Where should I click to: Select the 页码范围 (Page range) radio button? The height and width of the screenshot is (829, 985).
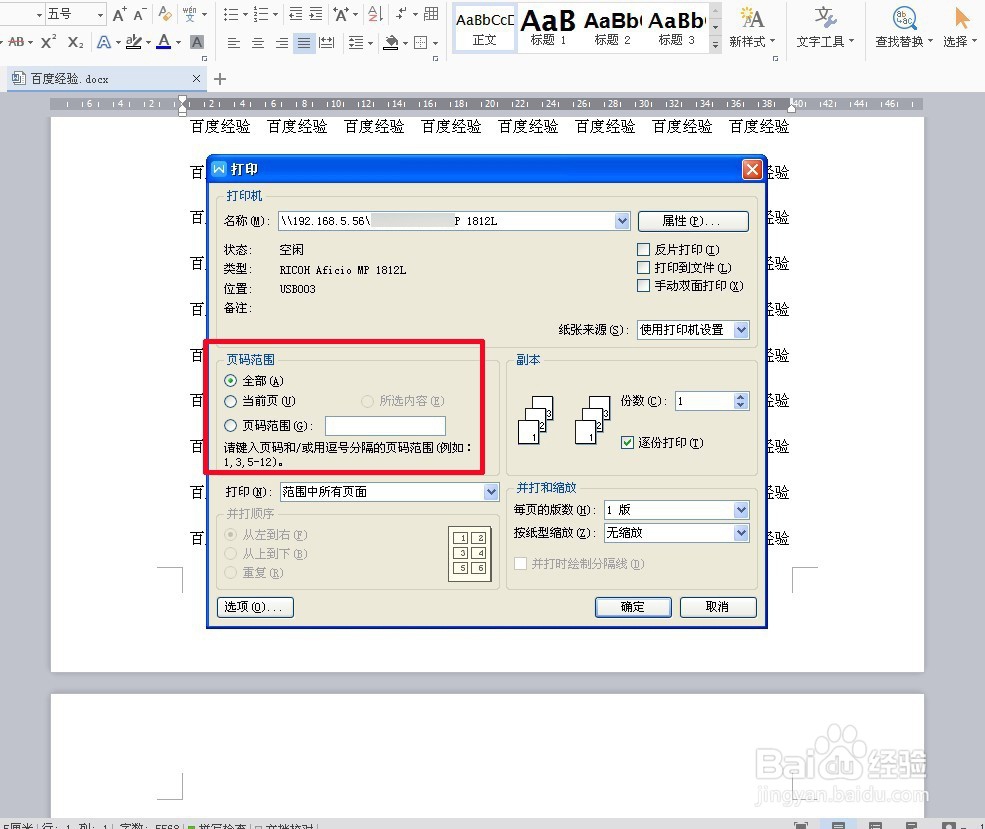pos(231,426)
